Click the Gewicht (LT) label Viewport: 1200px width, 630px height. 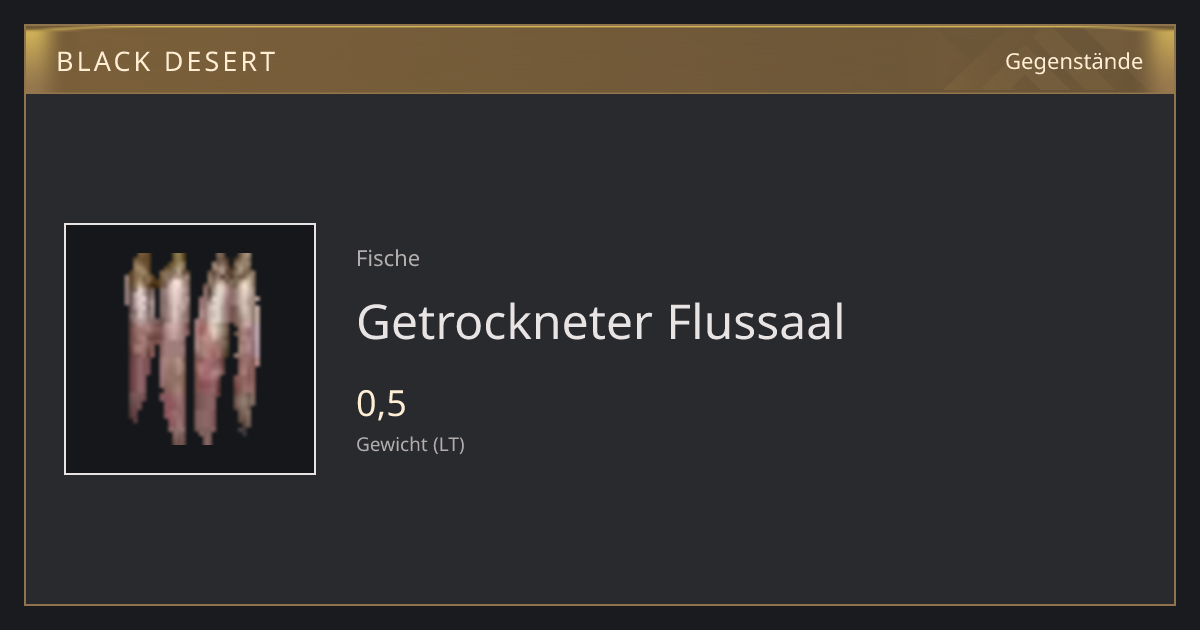click(x=410, y=444)
